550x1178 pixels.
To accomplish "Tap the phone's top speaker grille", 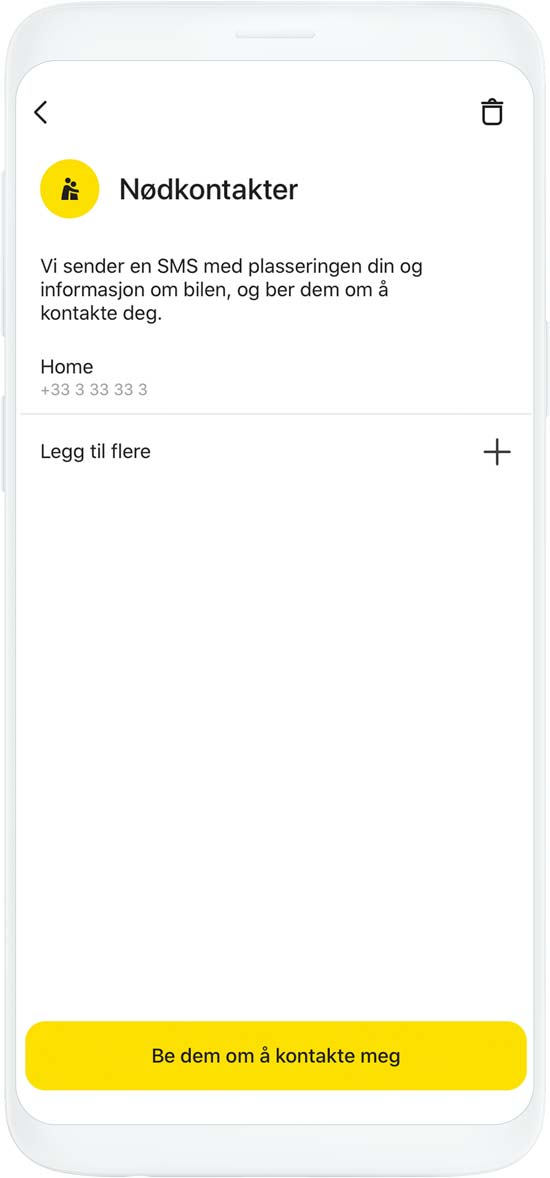I will pyautogui.click(x=275, y=35).
